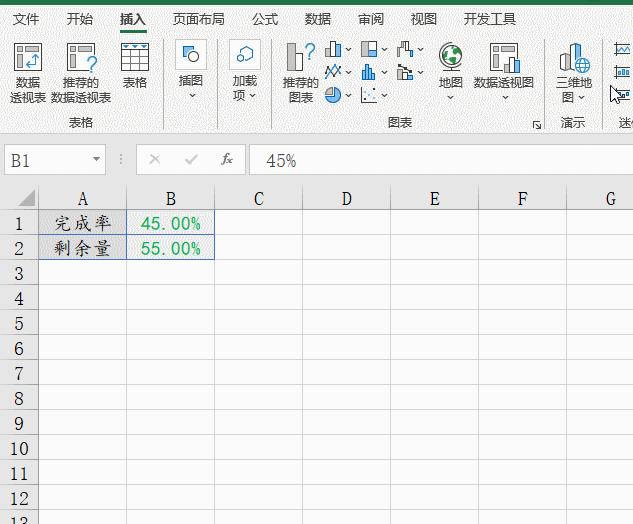Screen dimensions: 633x524
Task: Switch to the 公式 ribbon tab
Action: coord(265,19)
